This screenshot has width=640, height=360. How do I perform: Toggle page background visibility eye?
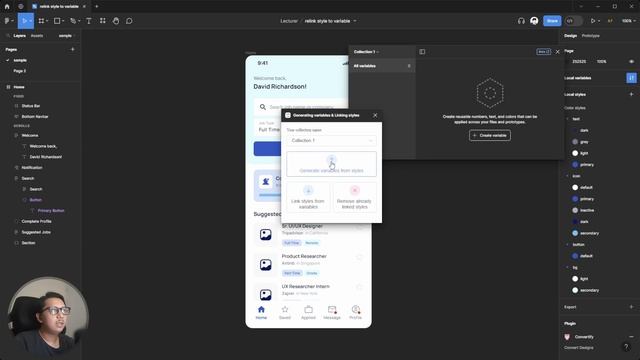(x=631, y=62)
